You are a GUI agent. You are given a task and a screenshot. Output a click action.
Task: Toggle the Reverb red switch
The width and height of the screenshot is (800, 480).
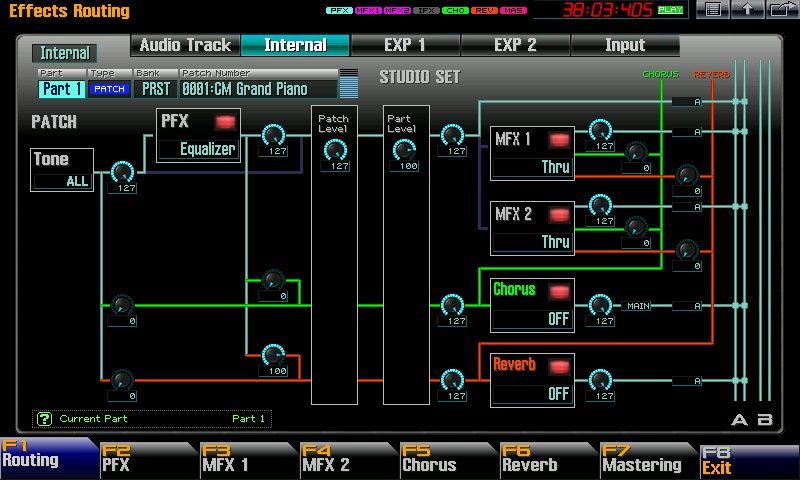pos(559,366)
